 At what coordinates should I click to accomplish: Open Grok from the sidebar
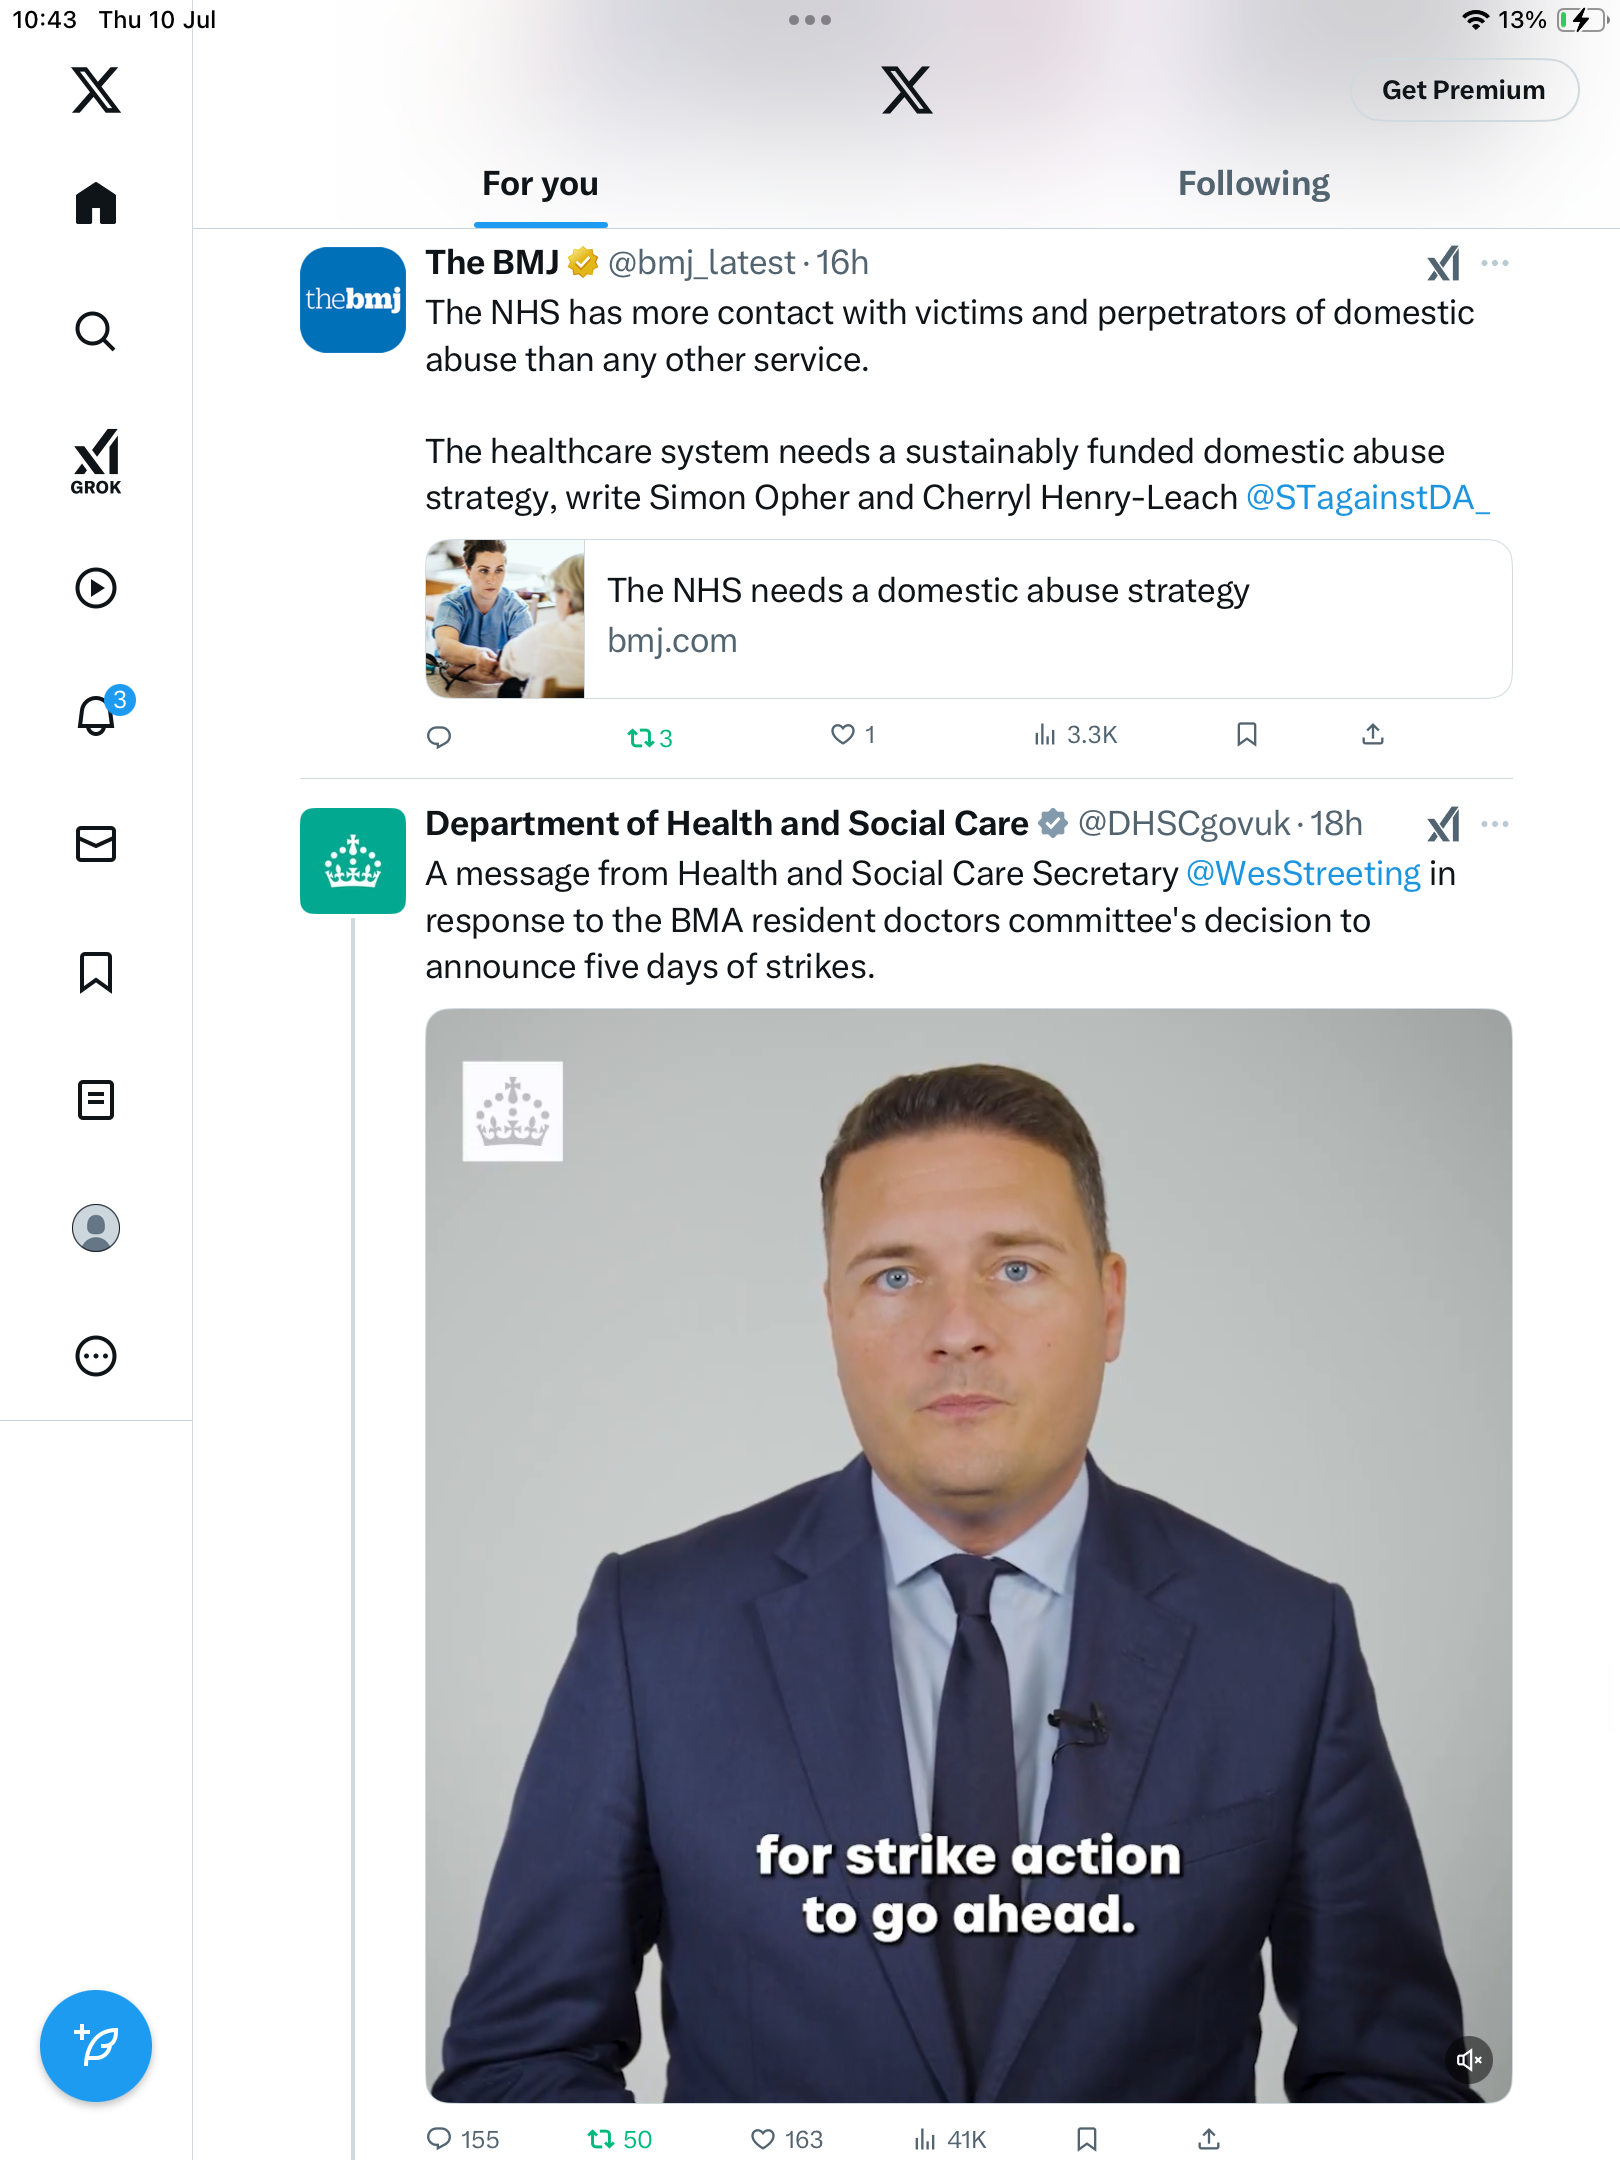[x=96, y=461]
